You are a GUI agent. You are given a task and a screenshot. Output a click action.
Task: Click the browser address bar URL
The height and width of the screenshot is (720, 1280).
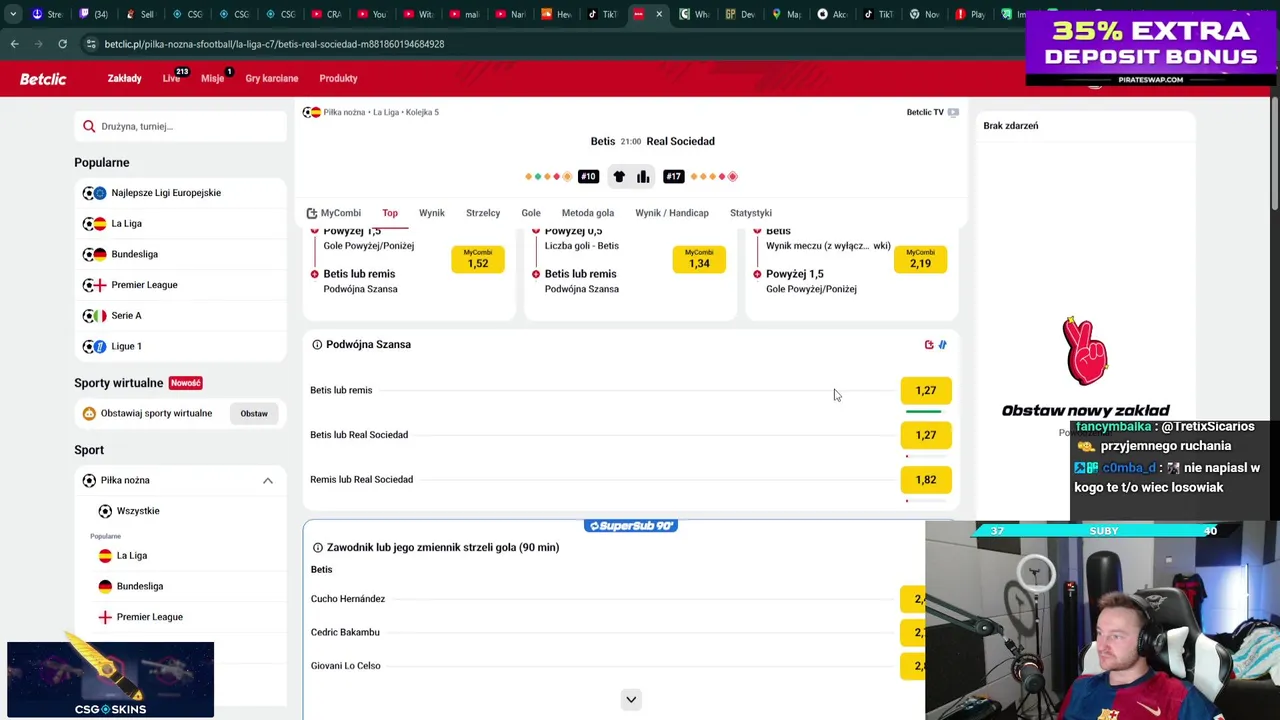point(274,44)
